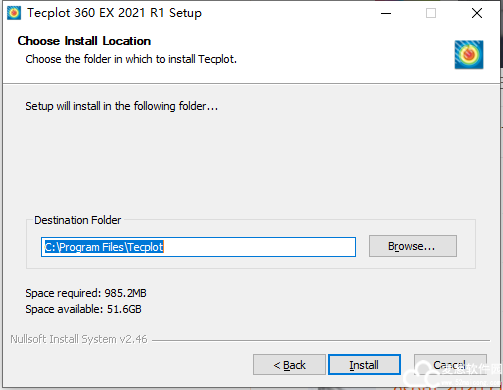Go to previous step with Back button
Viewport: 503px width, 390px height.
click(289, 365)
